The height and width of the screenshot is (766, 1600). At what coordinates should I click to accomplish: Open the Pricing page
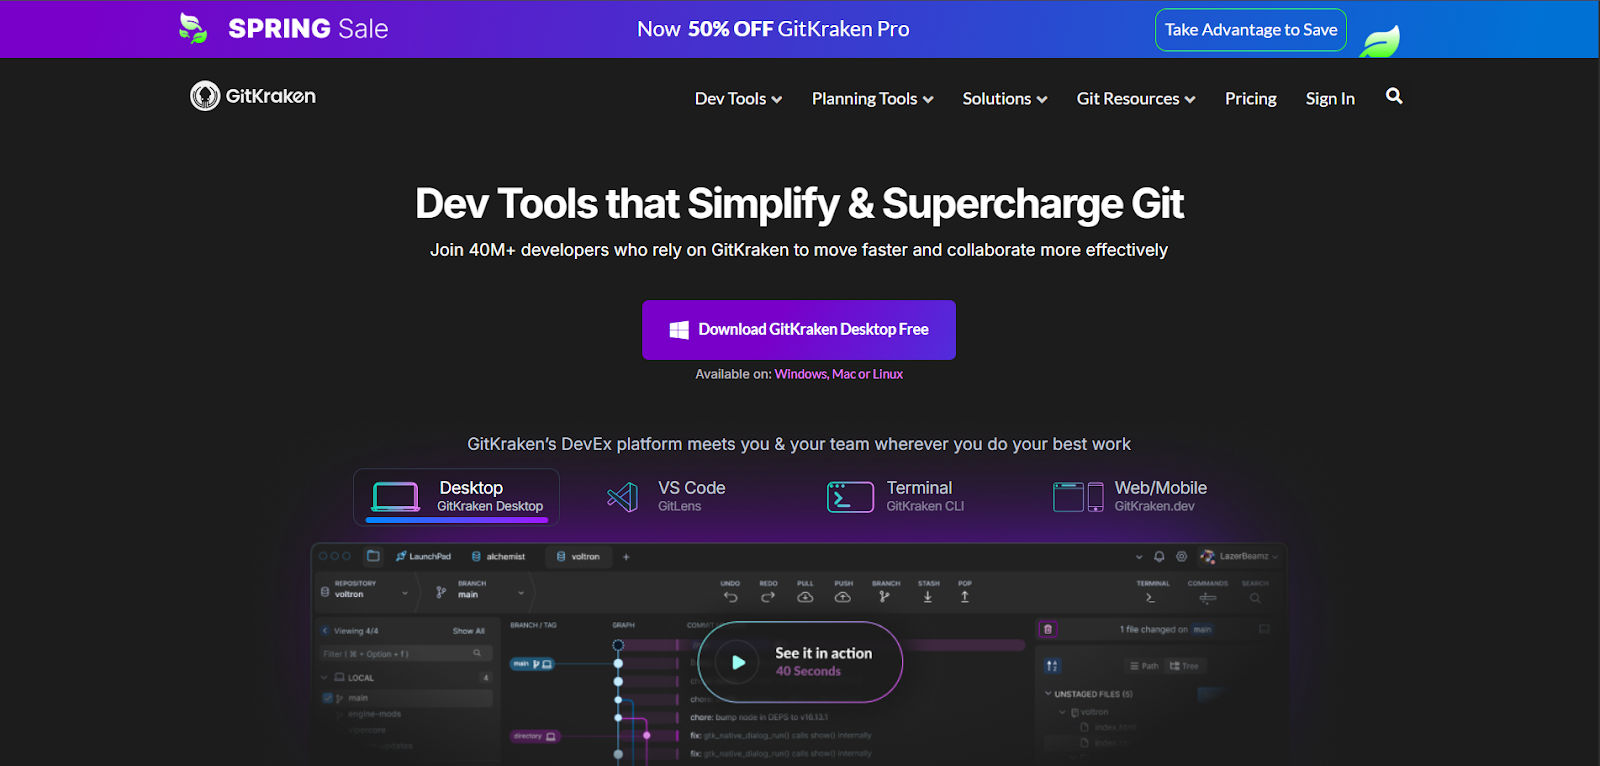tap(1250, 99)
